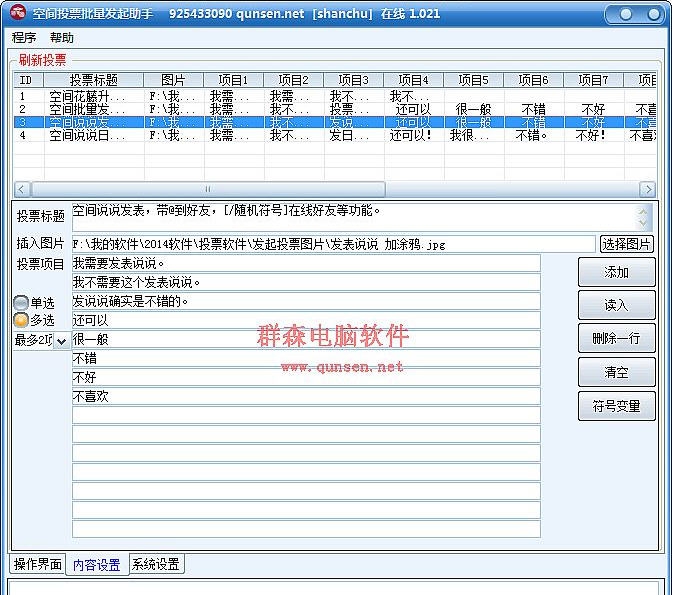Click the option field 不好
Image resolution: width=673 pixels, height=595 pixels.
coord(306,377)
